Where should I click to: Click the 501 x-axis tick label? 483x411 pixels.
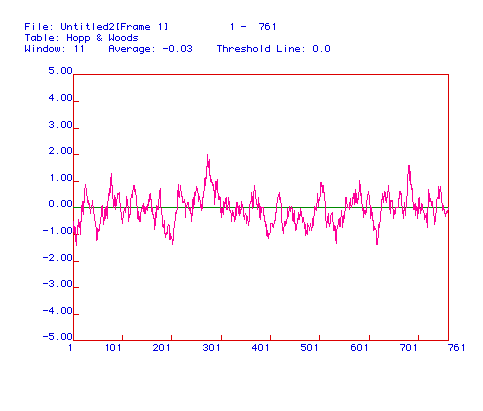click(x=309, y=348)
